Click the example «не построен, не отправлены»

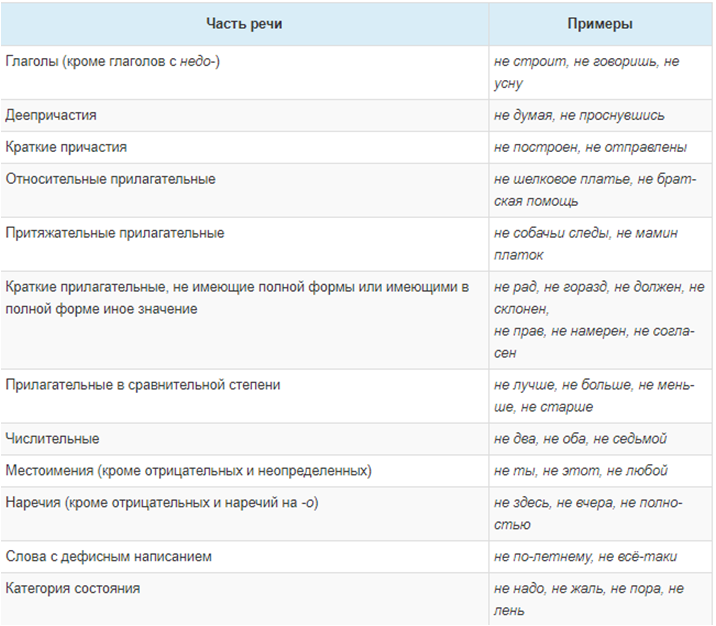click(590, 148)
